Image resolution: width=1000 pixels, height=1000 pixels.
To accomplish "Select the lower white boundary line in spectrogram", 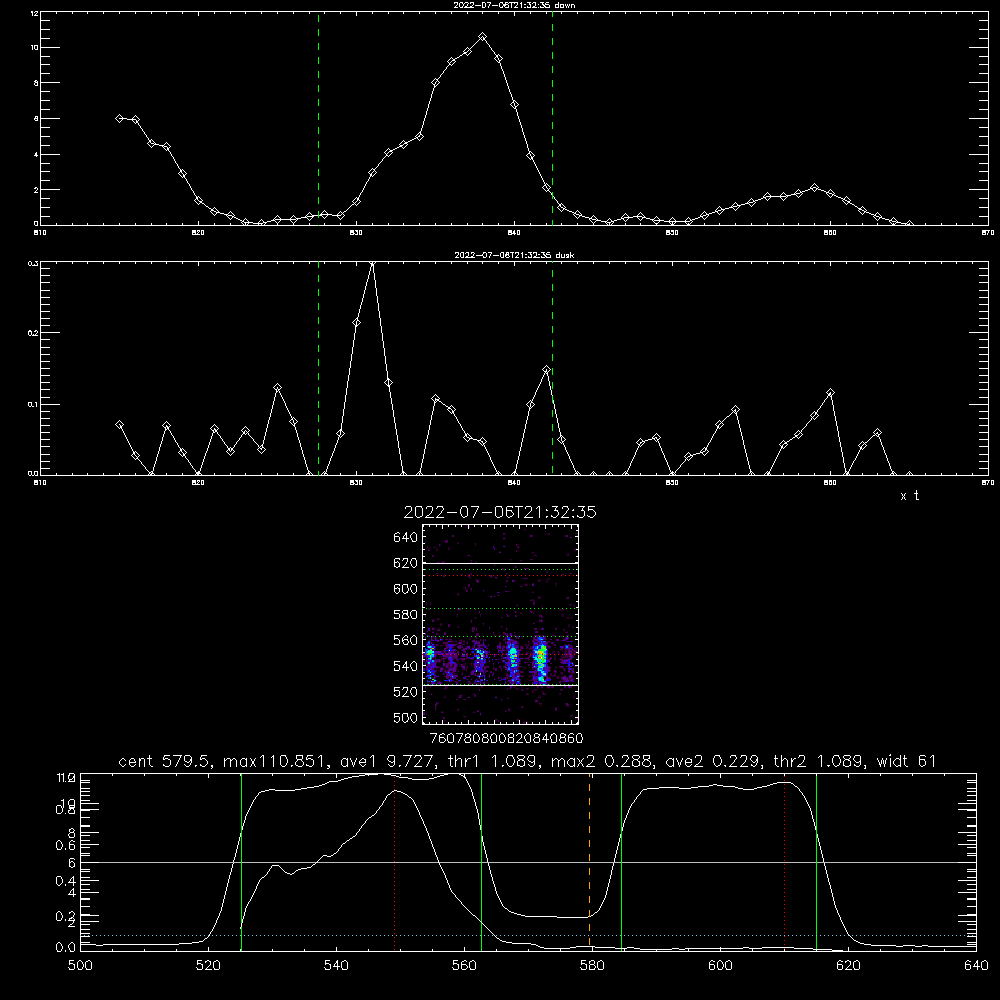I will click(501, 685).
